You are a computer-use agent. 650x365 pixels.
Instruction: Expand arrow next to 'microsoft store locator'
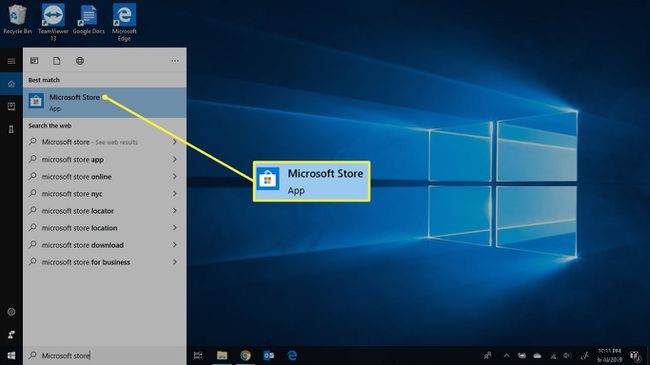click(175, 211)
